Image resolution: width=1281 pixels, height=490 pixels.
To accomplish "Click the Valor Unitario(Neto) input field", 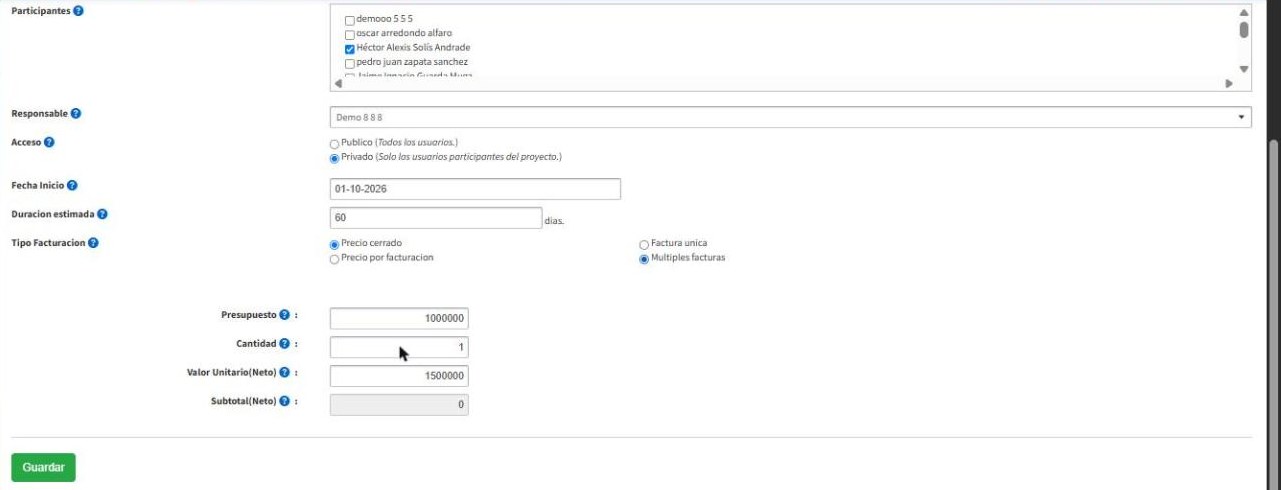I will tap(399, 376).
